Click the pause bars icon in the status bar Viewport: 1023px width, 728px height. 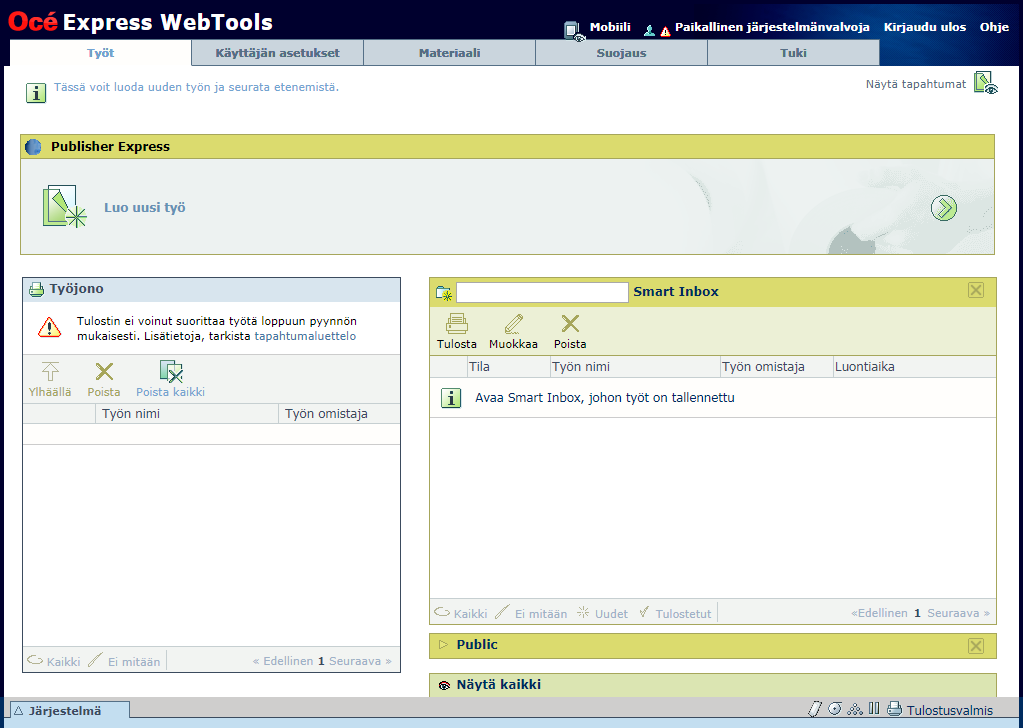coord(874,708)
